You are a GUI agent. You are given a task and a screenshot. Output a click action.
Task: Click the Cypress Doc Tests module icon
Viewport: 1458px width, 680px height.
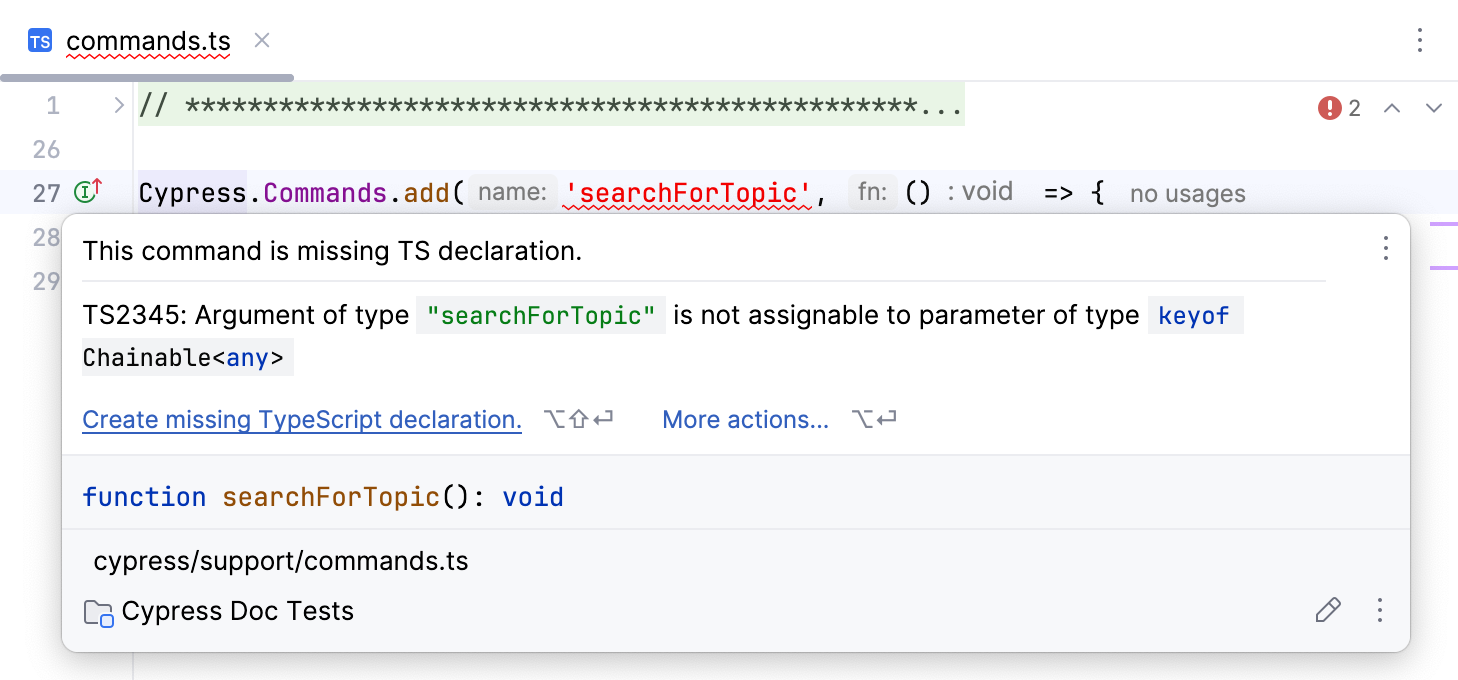click(98, 610)
